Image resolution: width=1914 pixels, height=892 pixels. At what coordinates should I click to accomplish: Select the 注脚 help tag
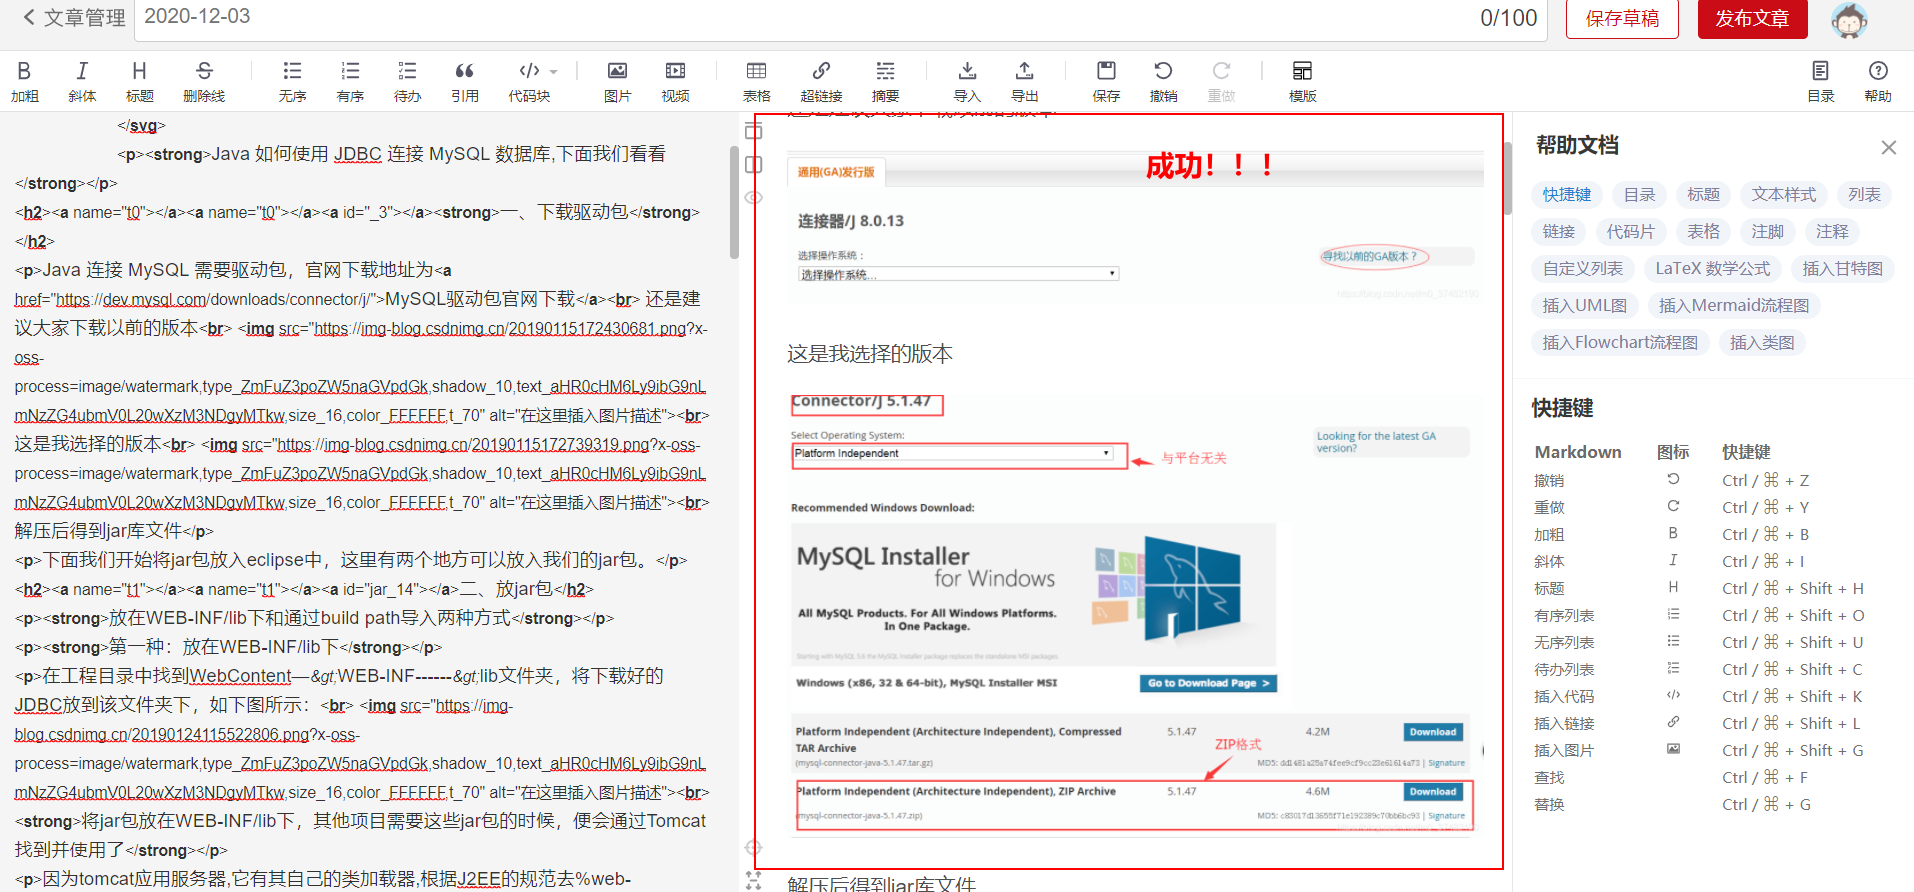point(1767,232)
